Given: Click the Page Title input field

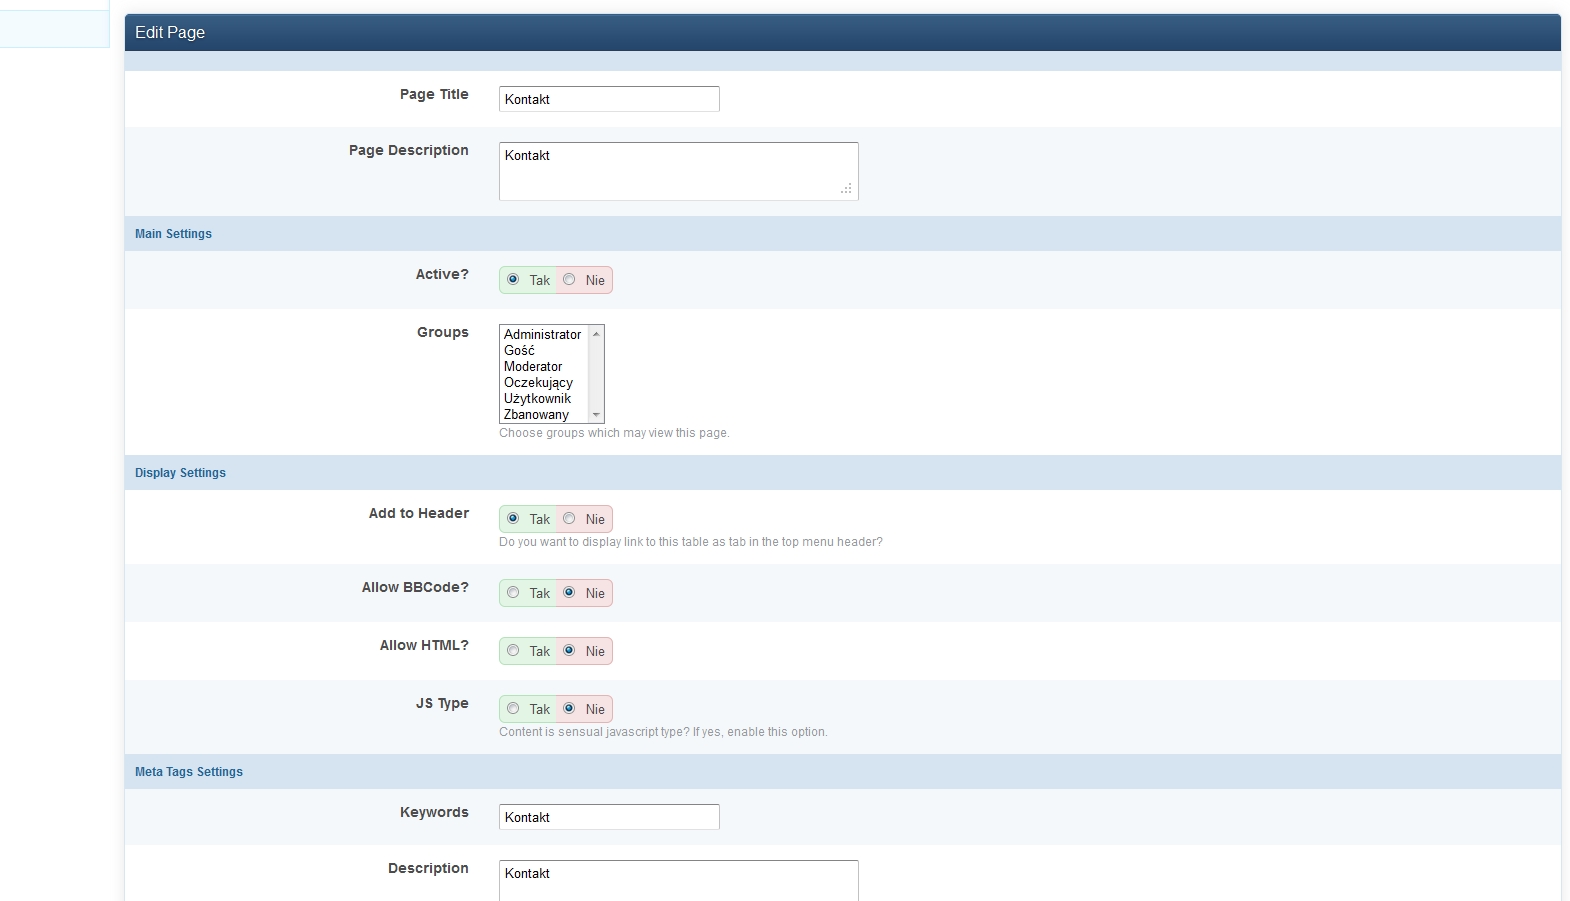Looking at the screenshot, I should [x=608, y=99].
